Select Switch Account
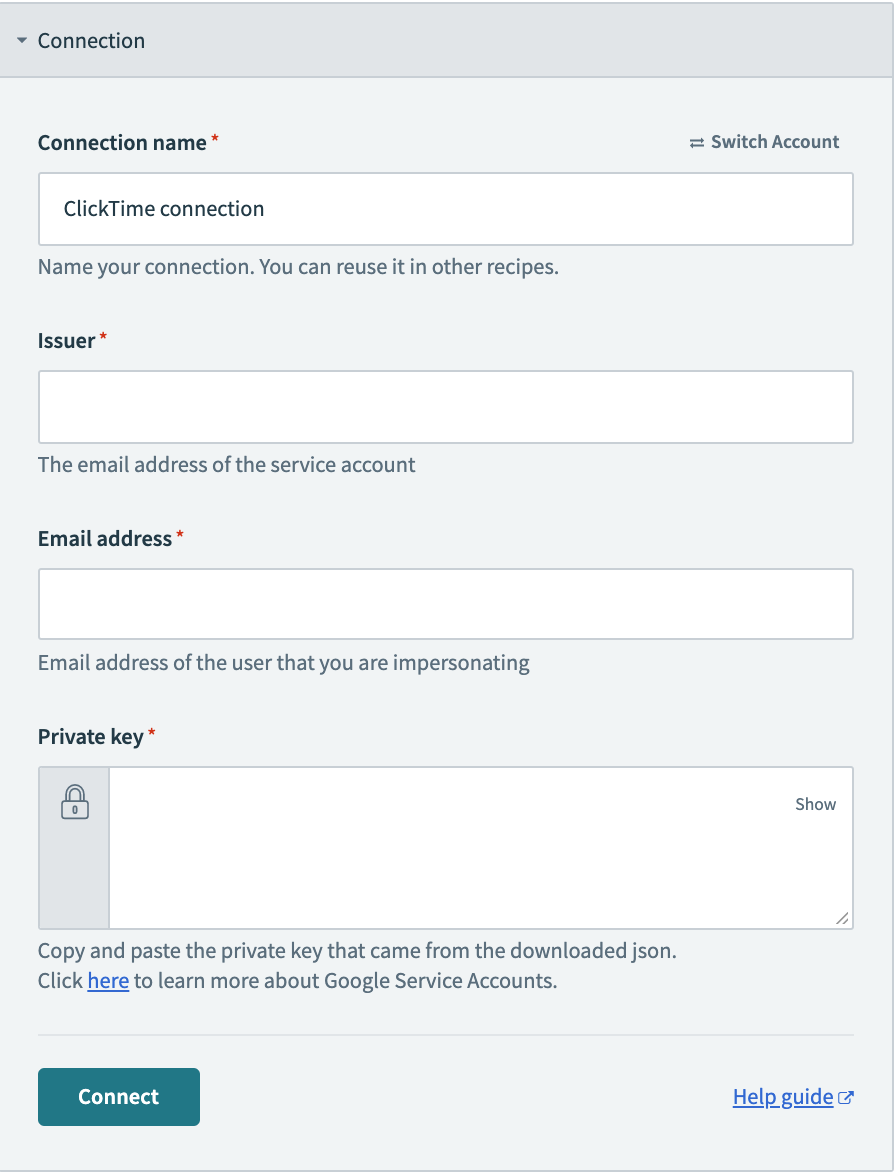This screenshot has width=896, height=1176. (774, 141)
